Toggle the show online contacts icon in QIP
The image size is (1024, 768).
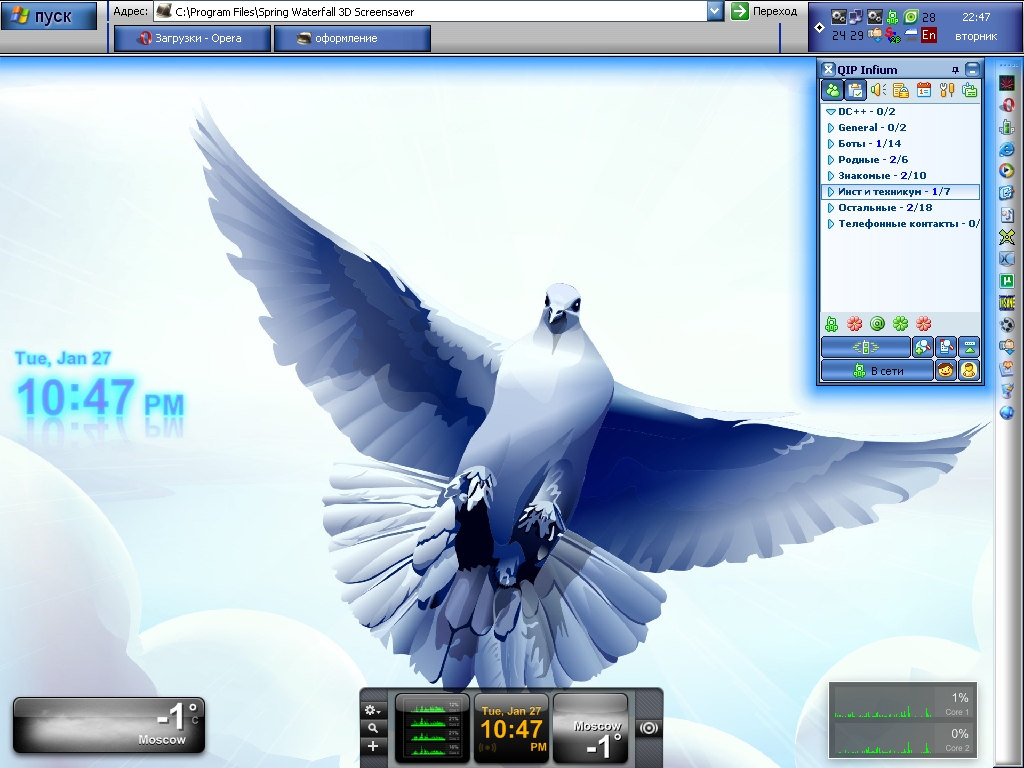coord(832,90)
